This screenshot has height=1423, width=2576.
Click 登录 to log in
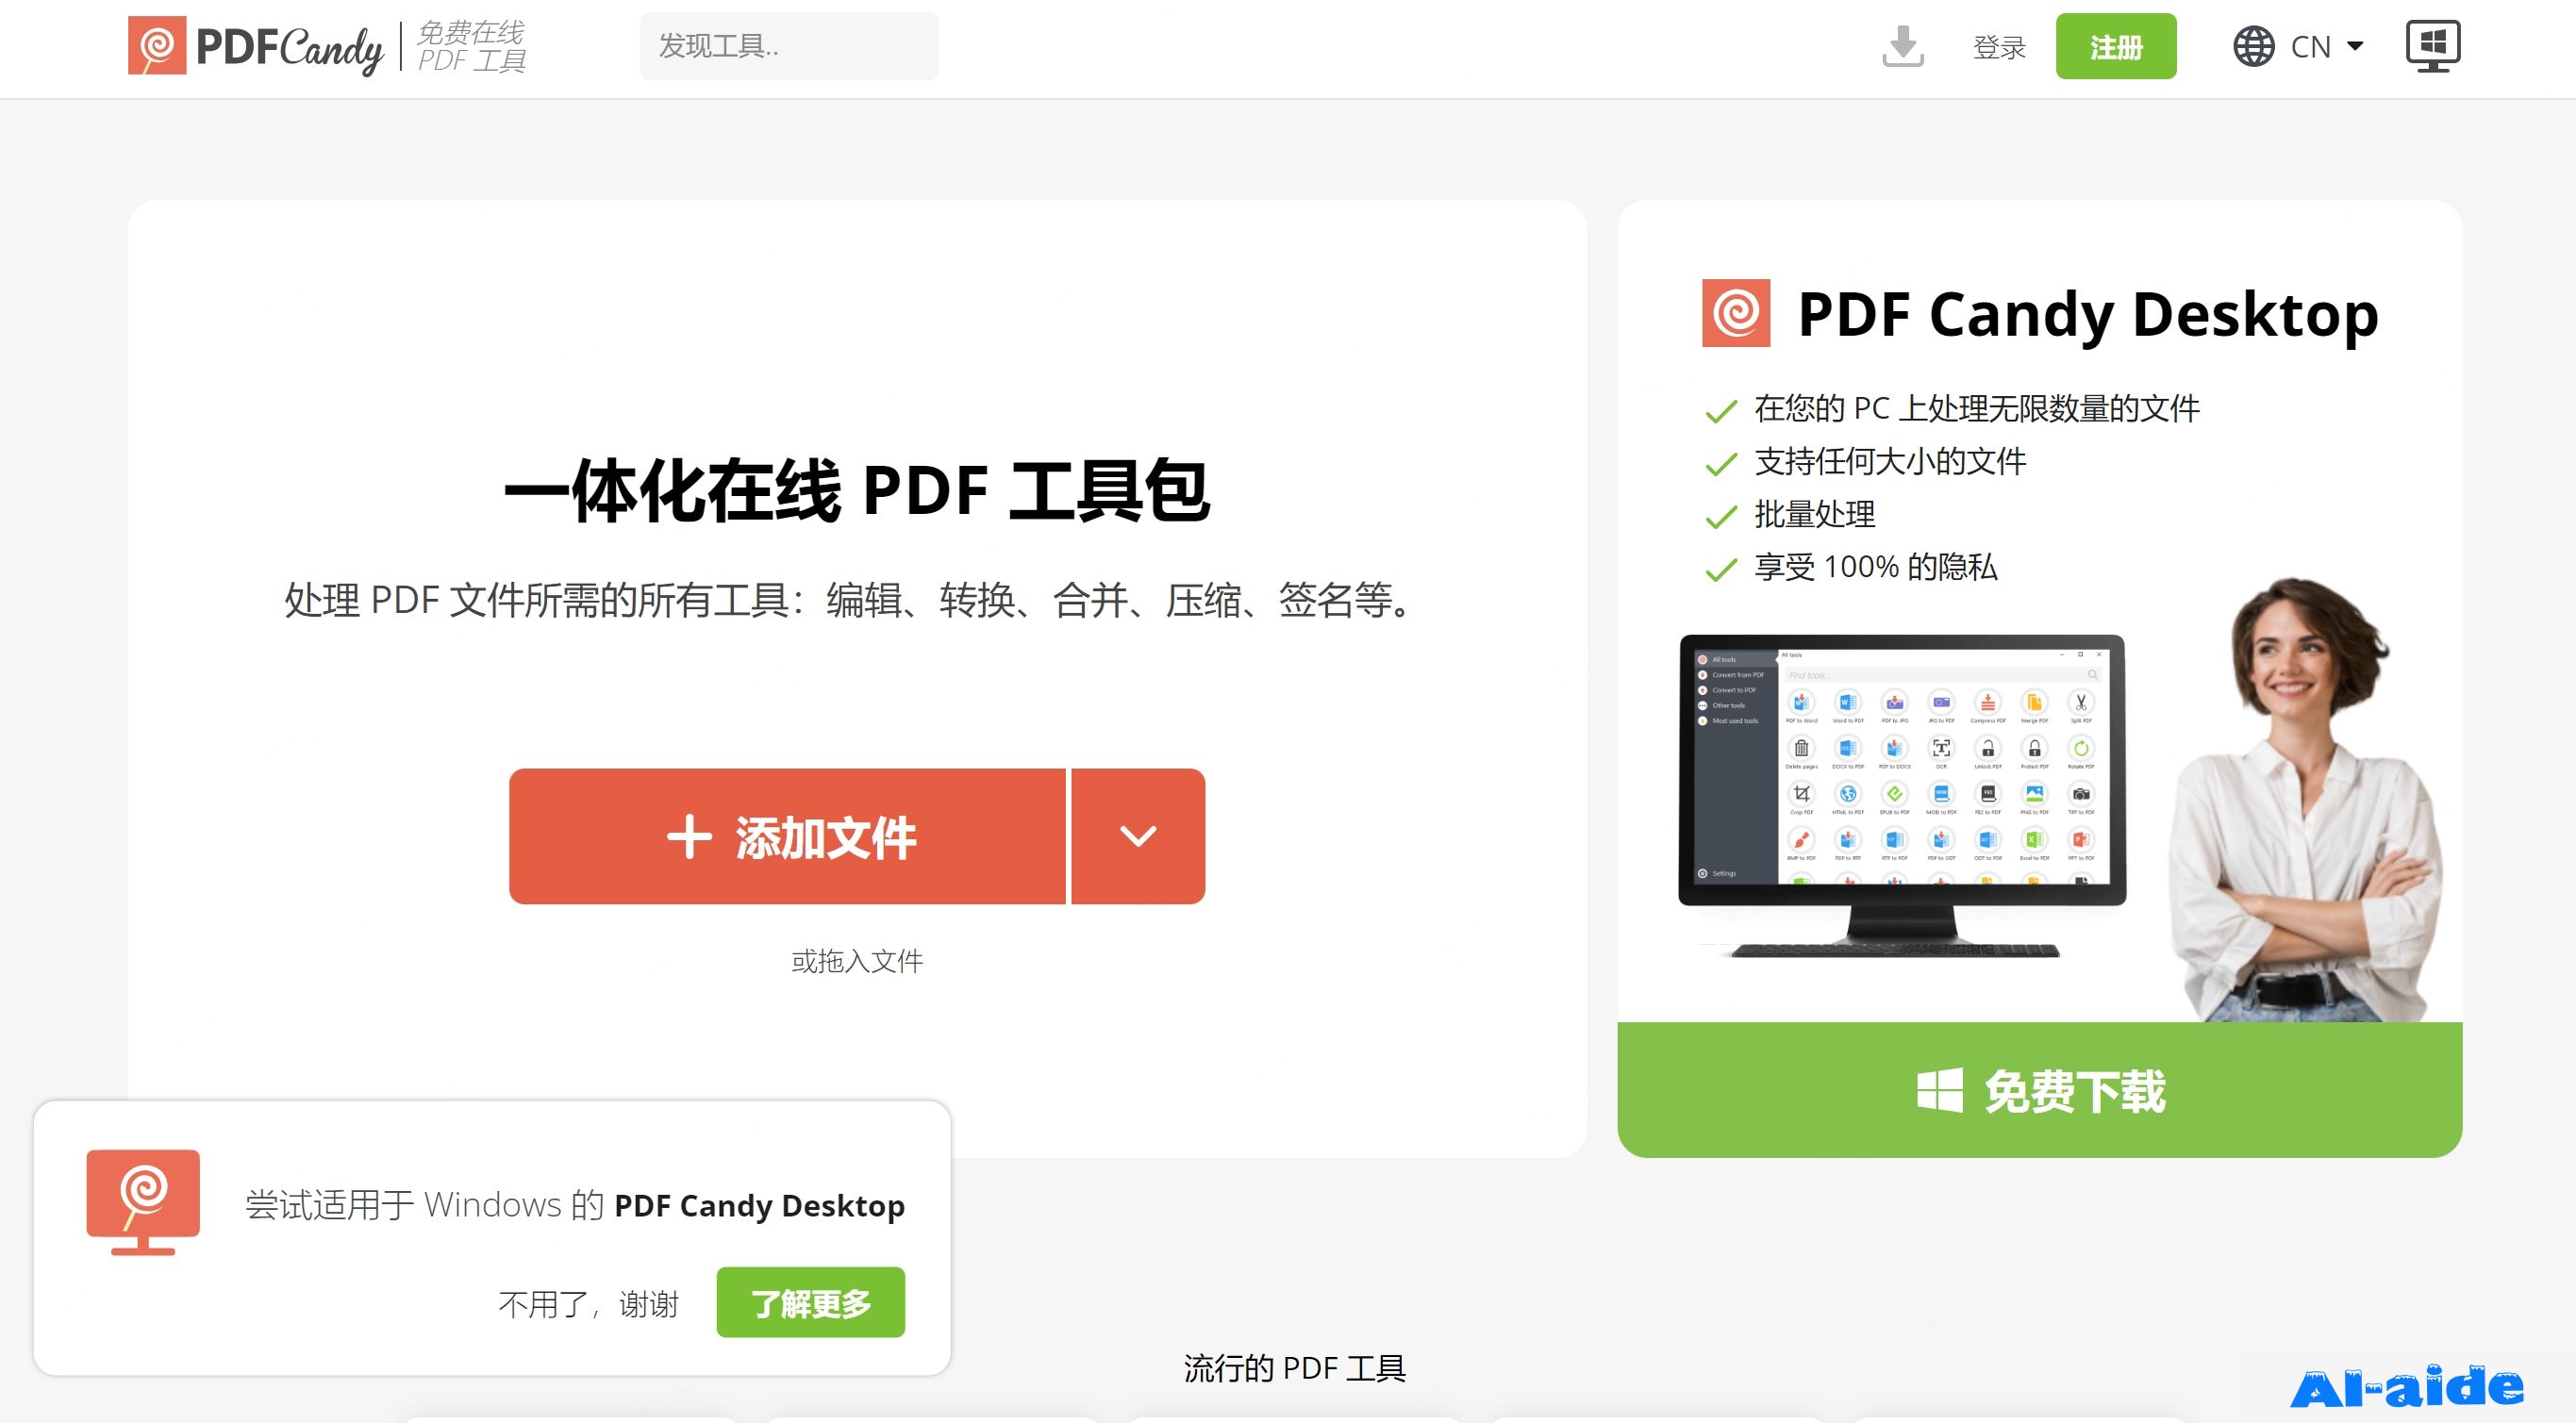click(x=1999, y=47)
